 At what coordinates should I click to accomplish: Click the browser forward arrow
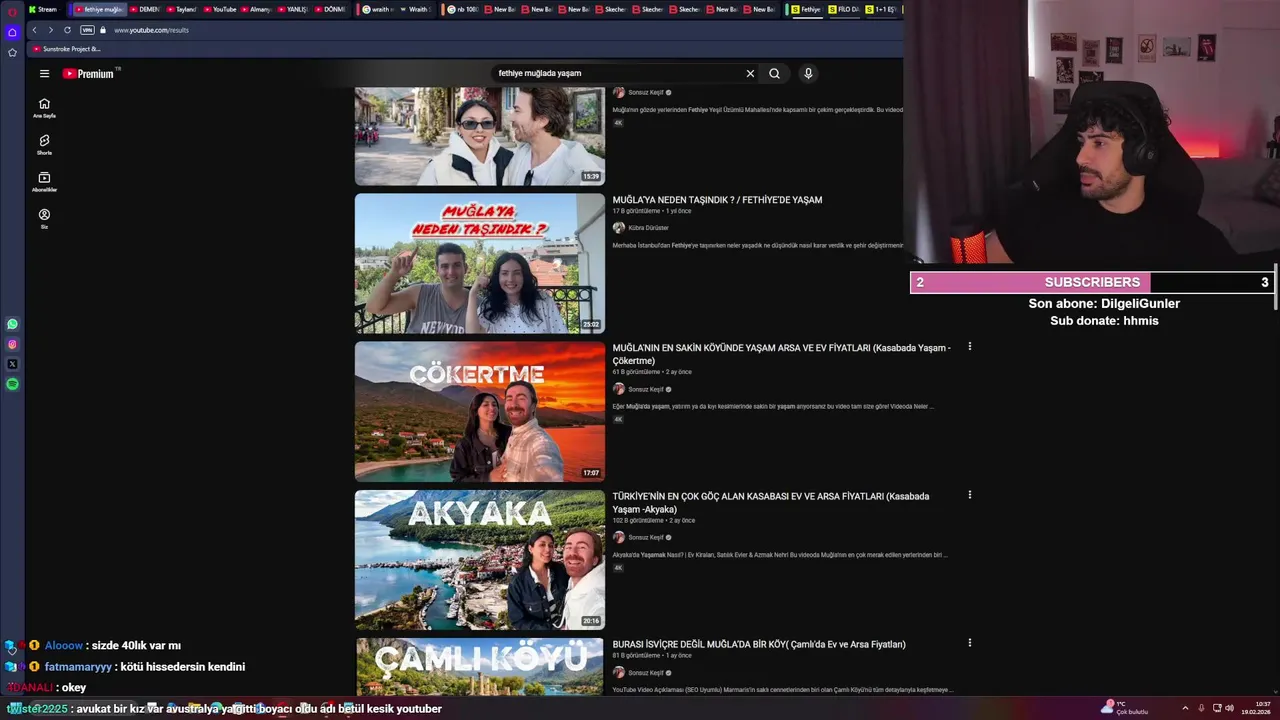click(50, 30)
